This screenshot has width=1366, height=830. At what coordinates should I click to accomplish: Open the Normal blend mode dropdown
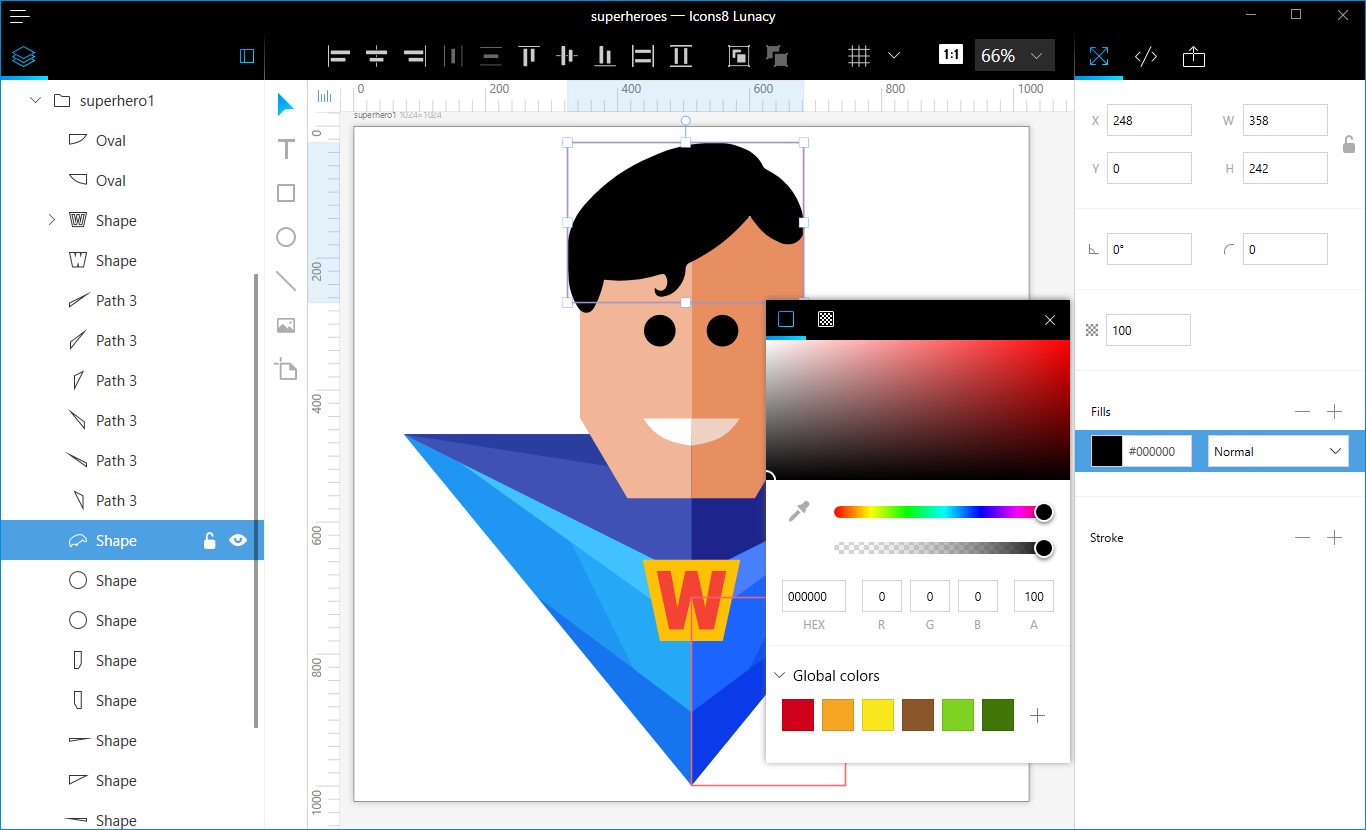(x=1277, y=452)
